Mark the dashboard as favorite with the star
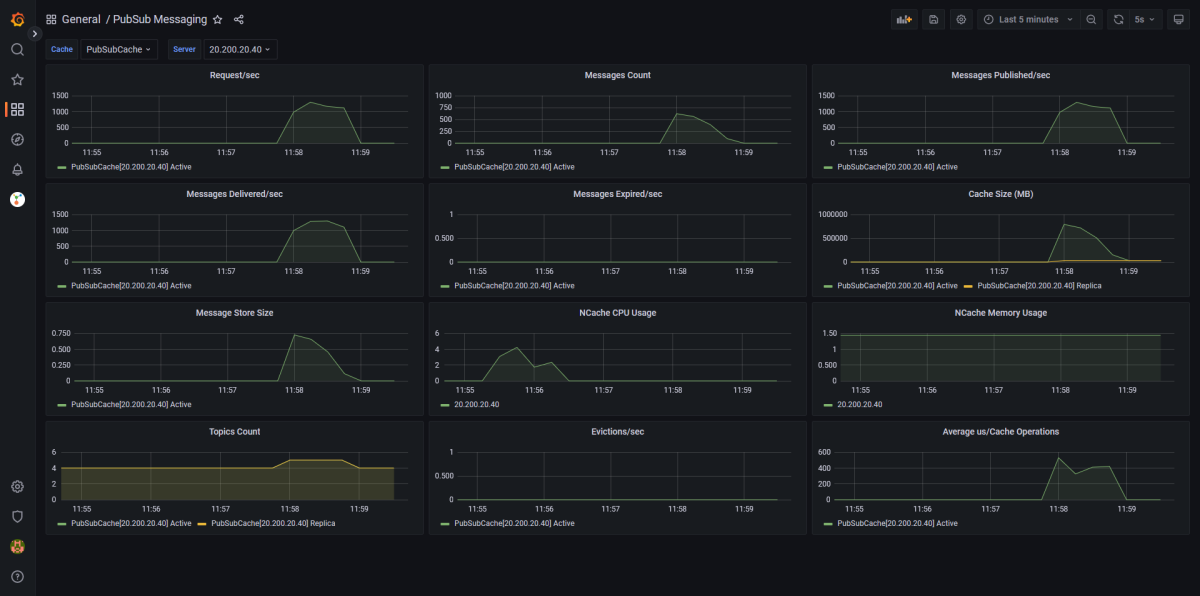The height and width of the screenshot is (596, 1200). coord(218,19)
